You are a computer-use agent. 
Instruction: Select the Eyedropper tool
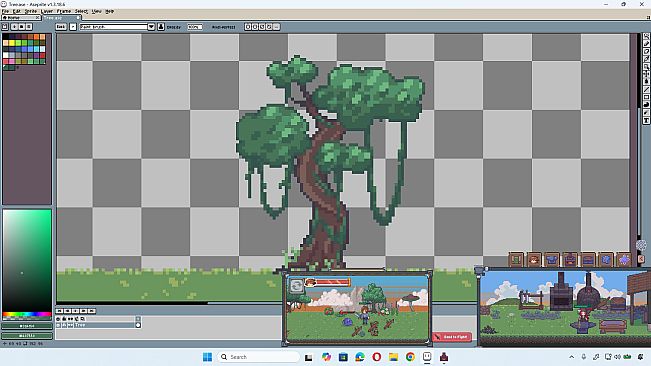click(646, 59)
